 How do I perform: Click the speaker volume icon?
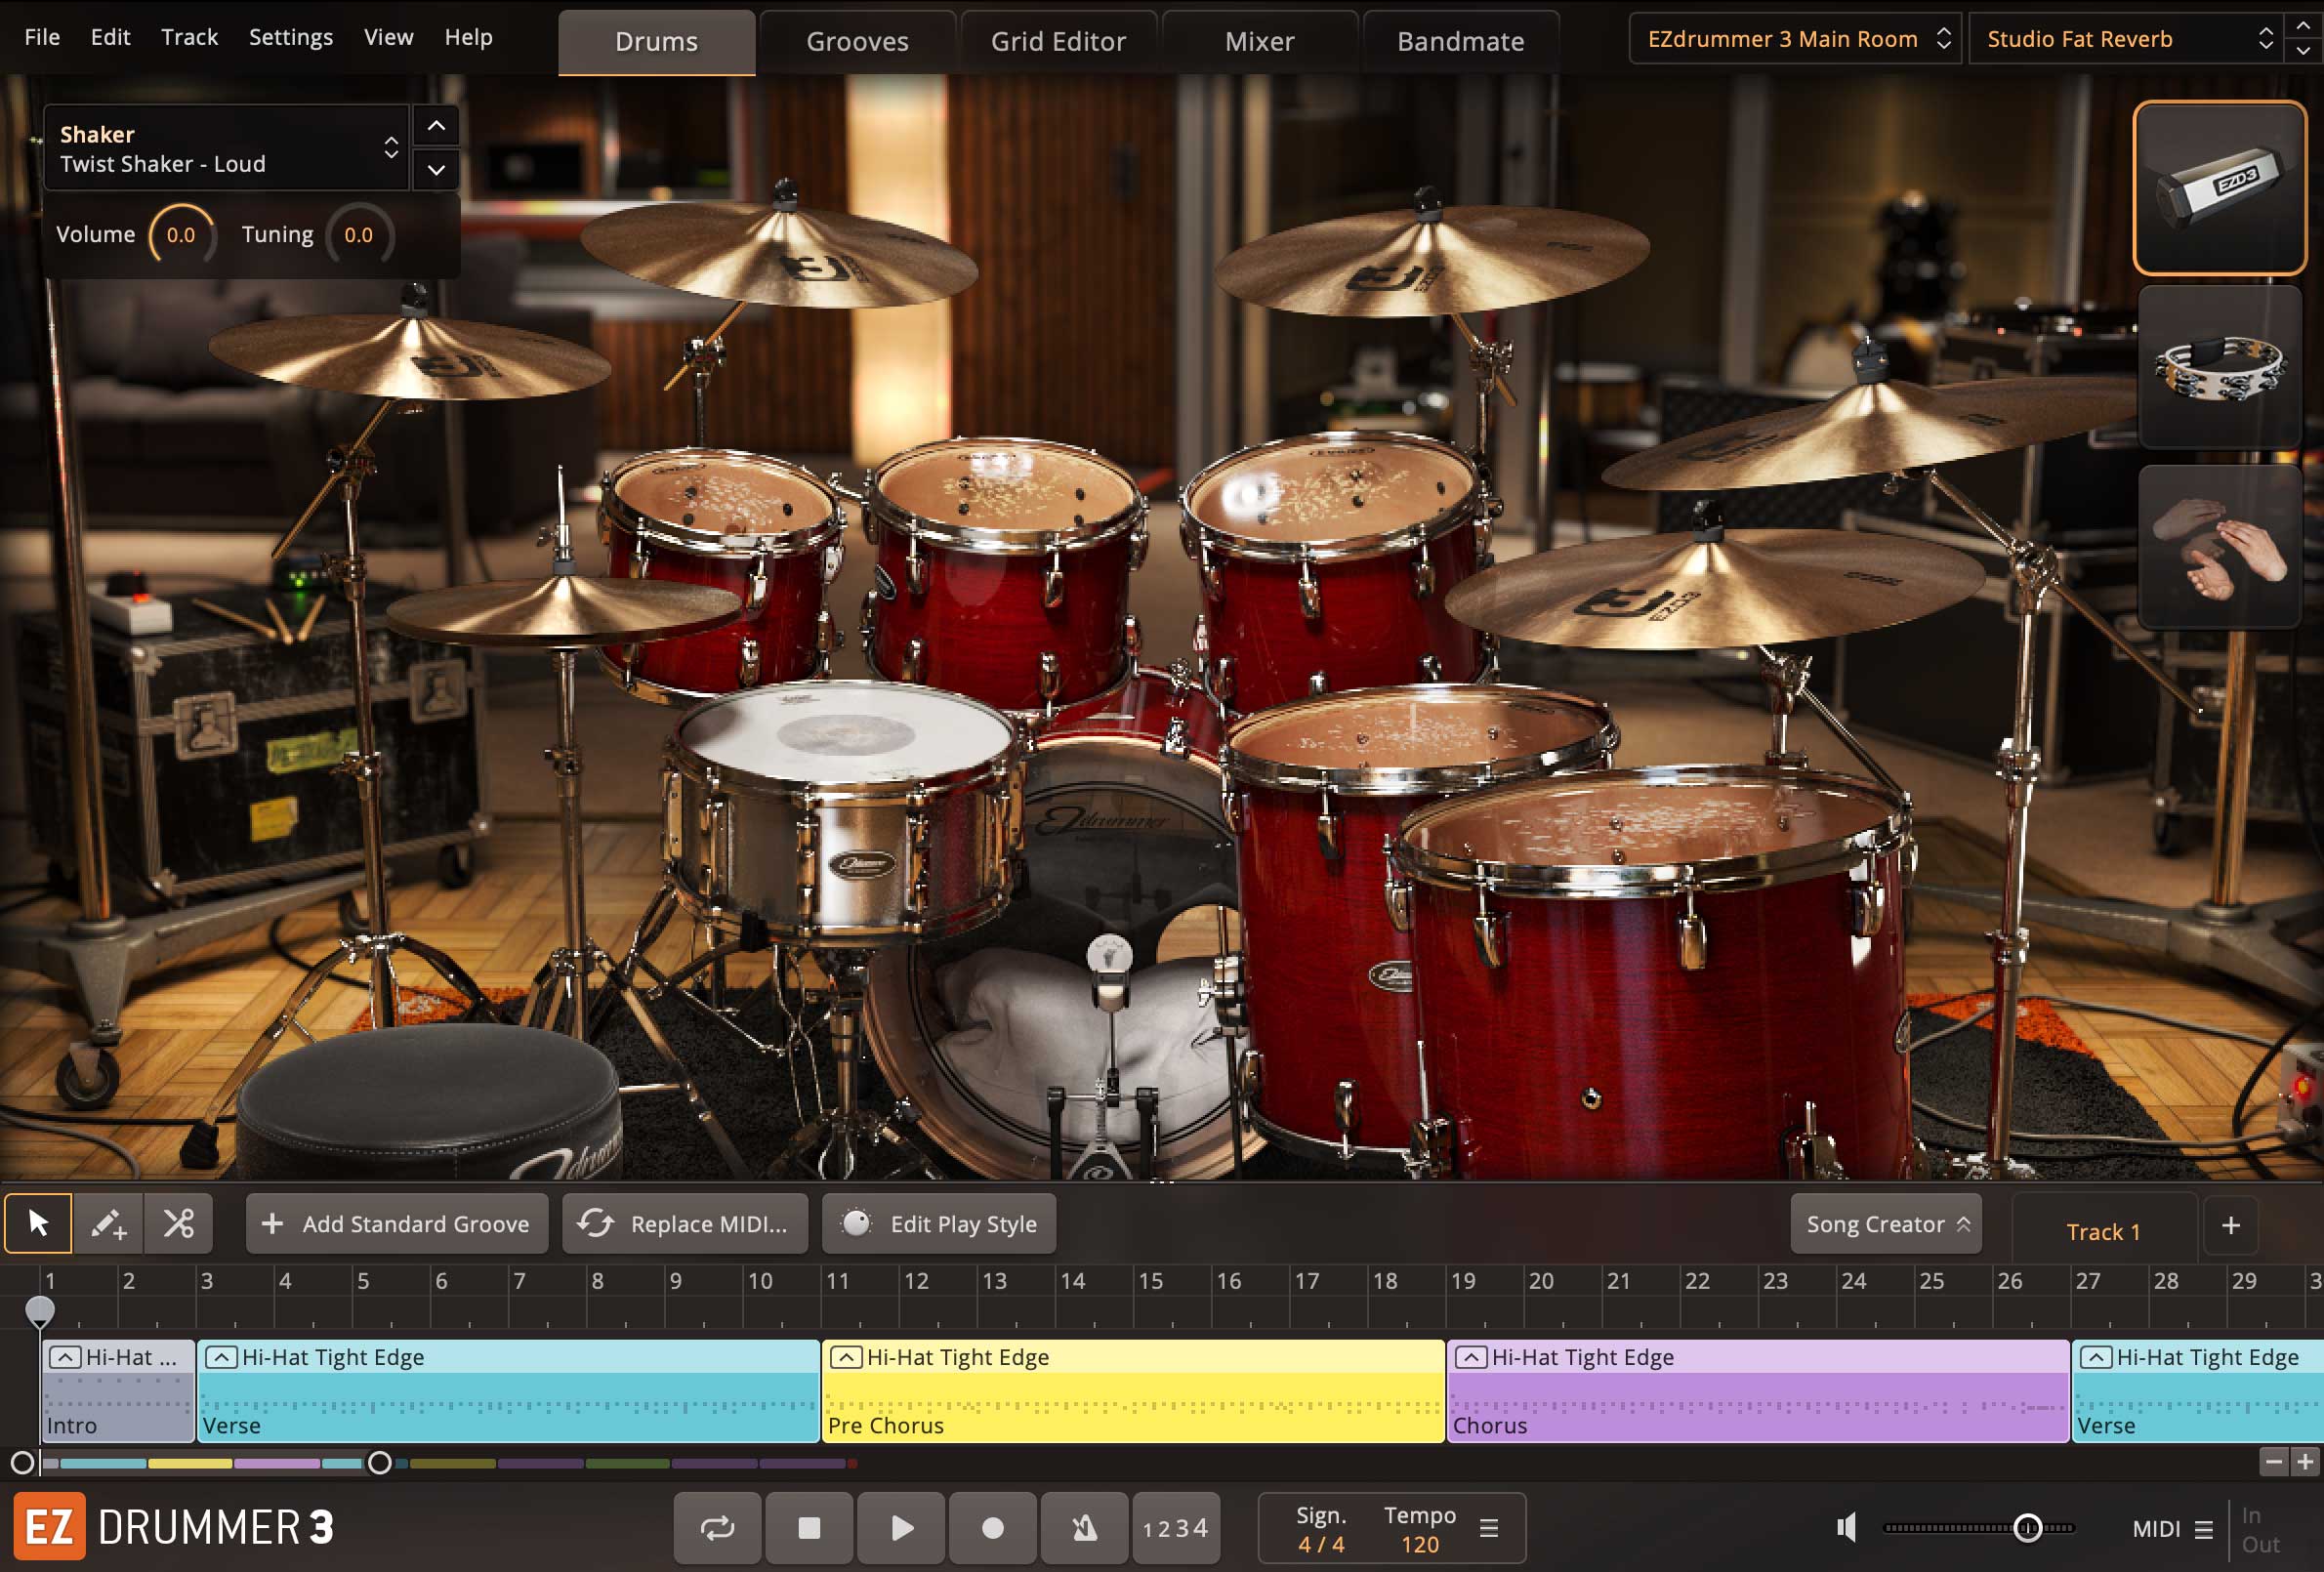coord(1847,1528)
